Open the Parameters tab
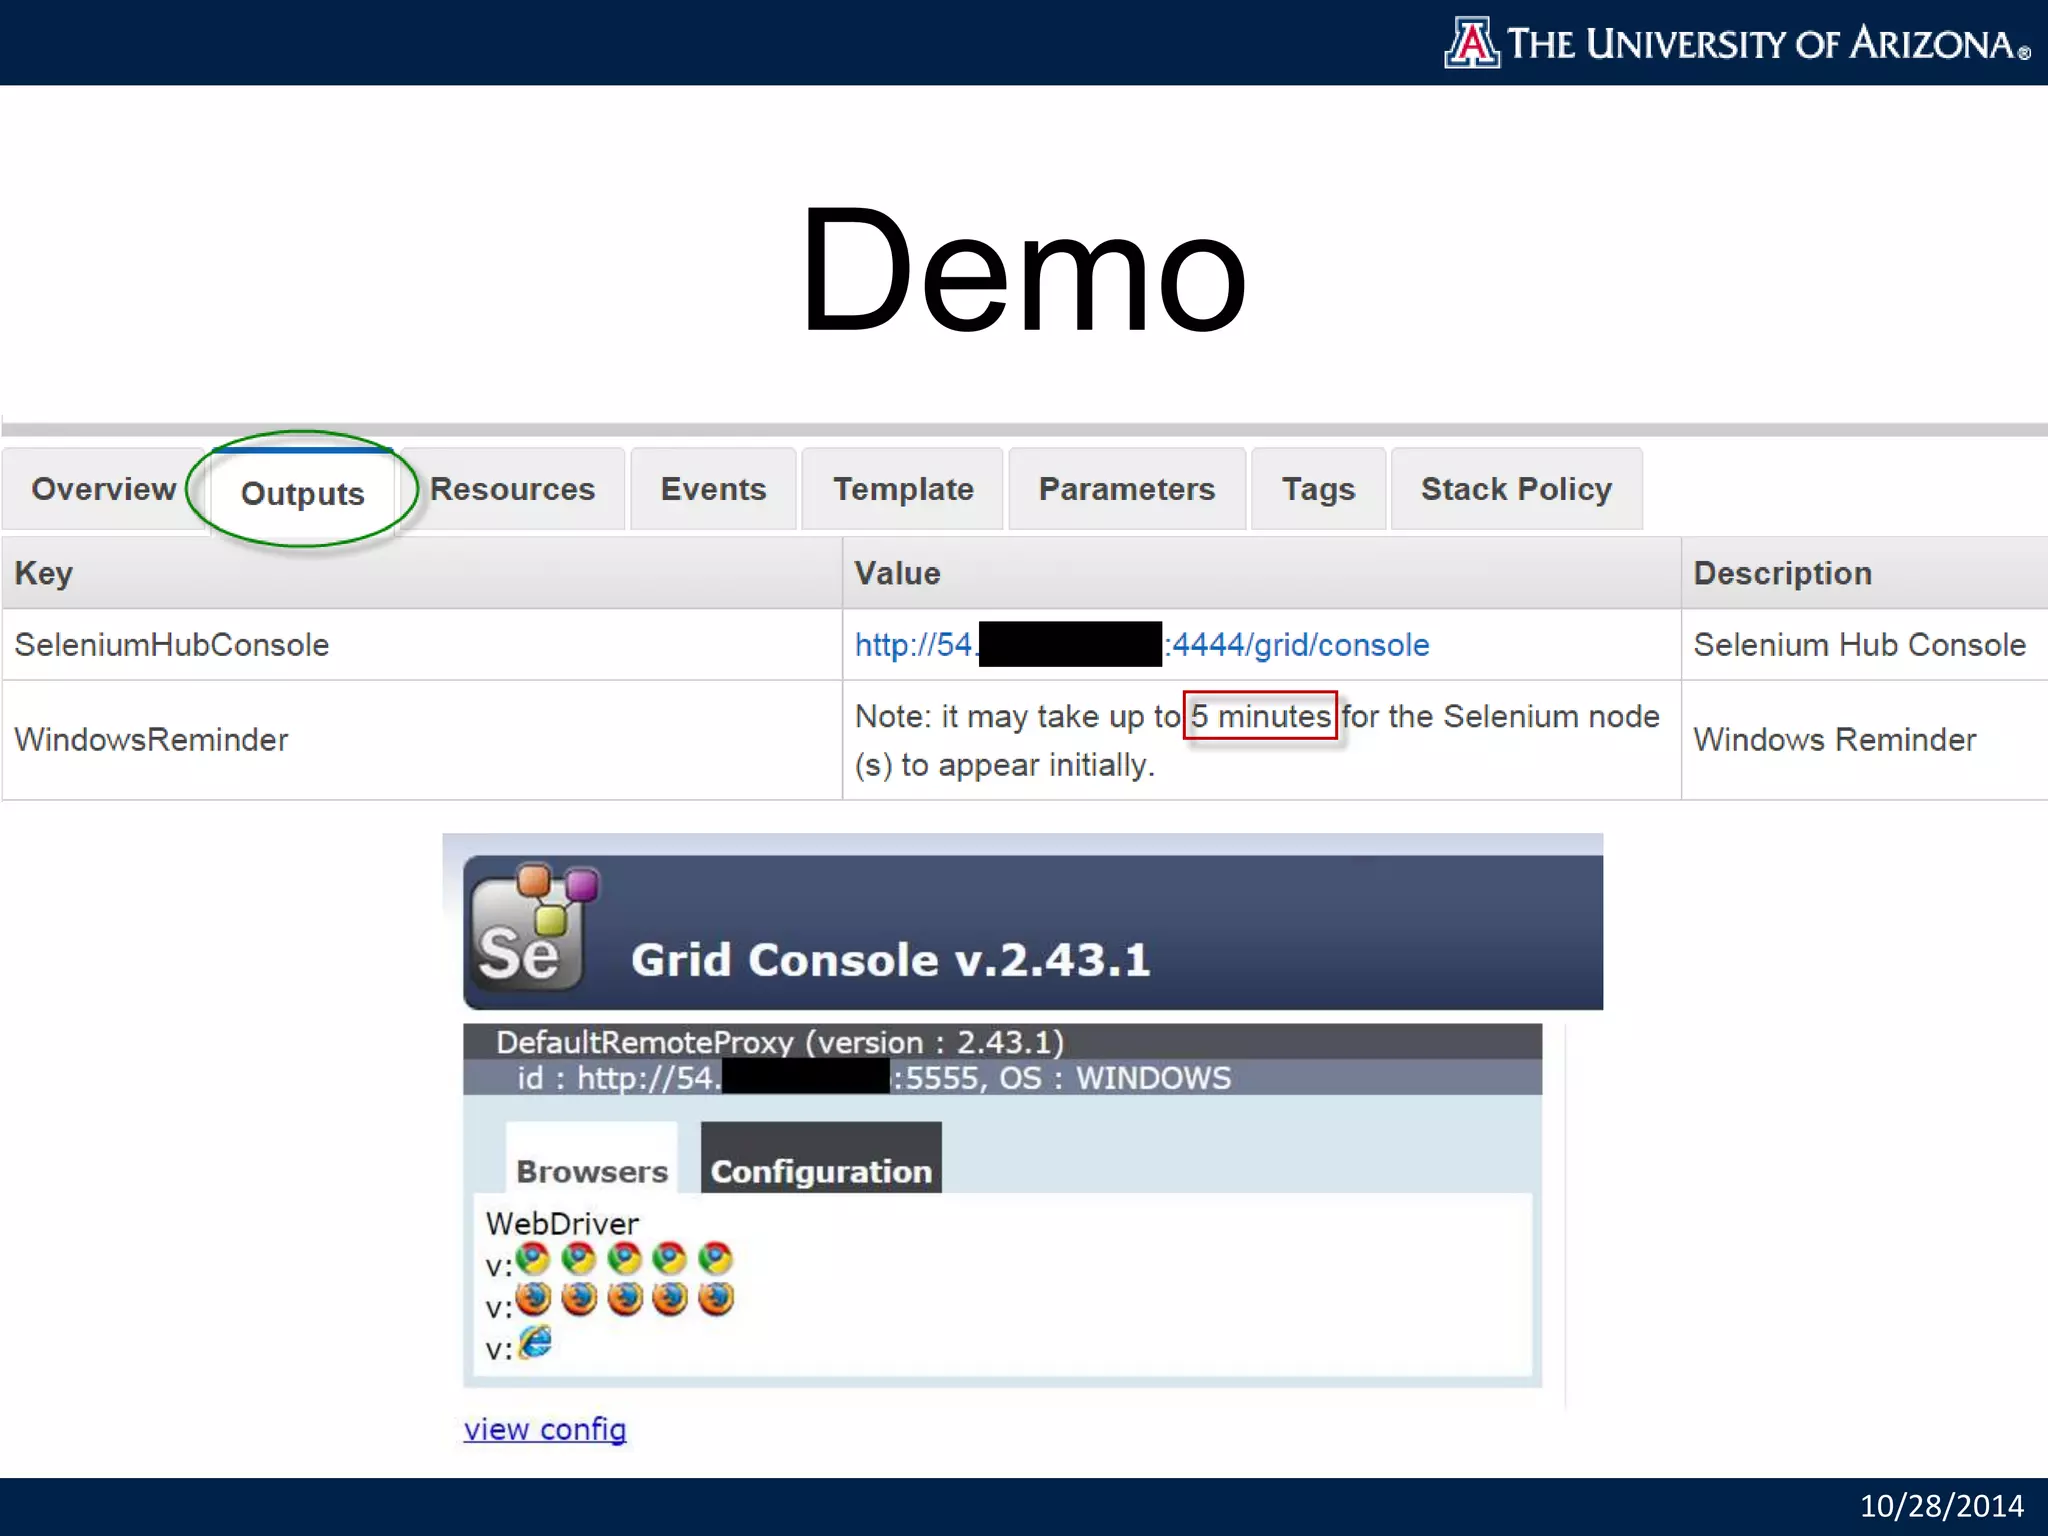 tap(1127, 489)
